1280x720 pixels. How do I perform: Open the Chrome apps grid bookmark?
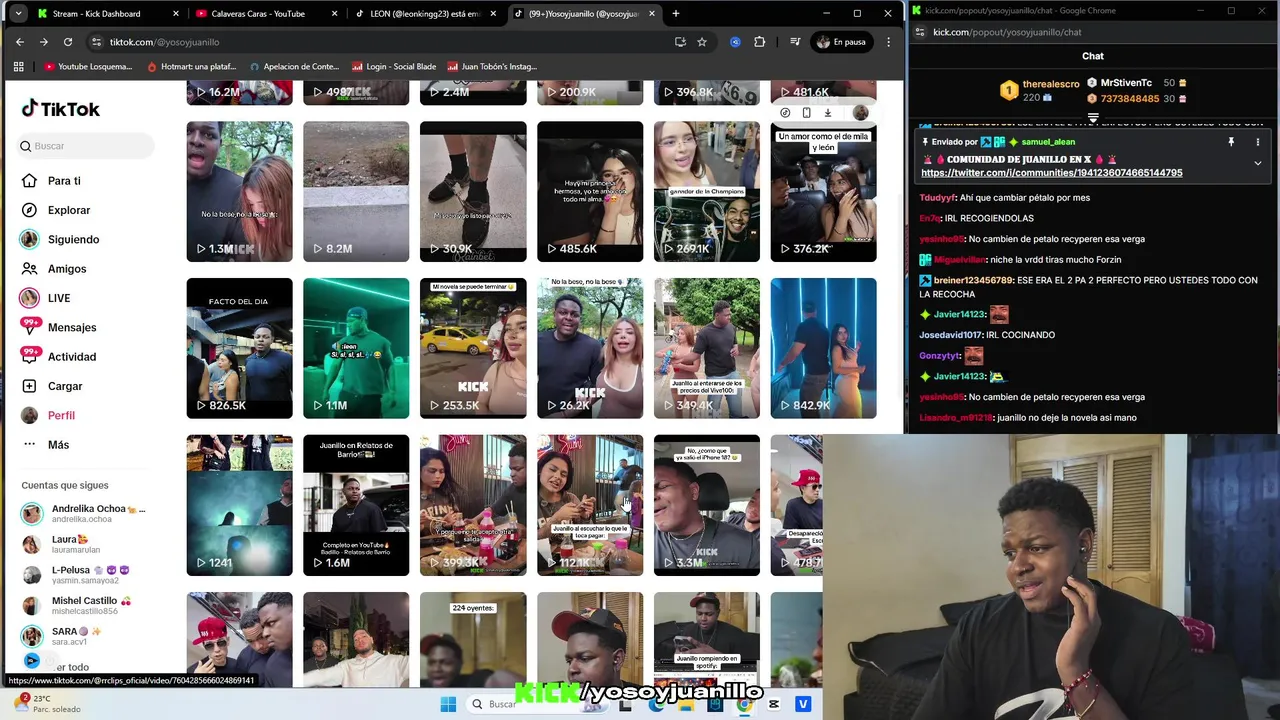pyautogui.click(x=18, y=67)
